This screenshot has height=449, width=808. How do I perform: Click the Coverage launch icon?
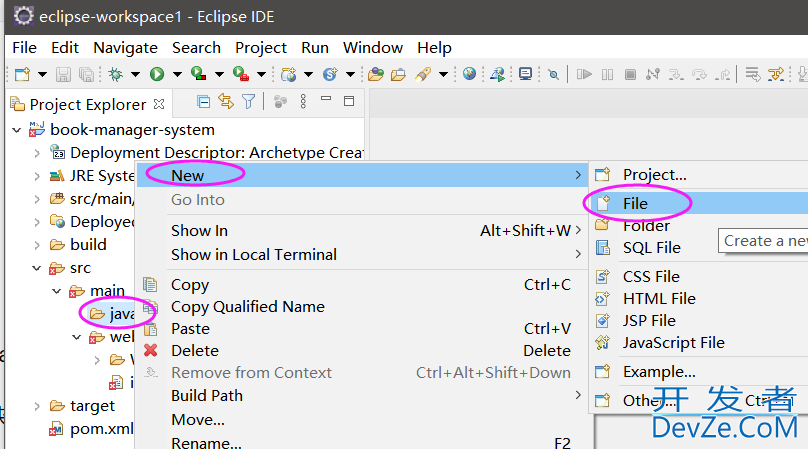click(198, 75)
